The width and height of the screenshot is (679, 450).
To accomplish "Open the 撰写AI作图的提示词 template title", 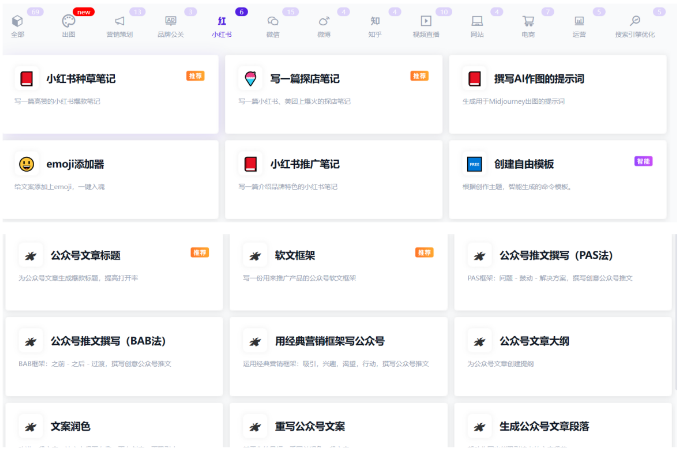I will tap(539, 79).
